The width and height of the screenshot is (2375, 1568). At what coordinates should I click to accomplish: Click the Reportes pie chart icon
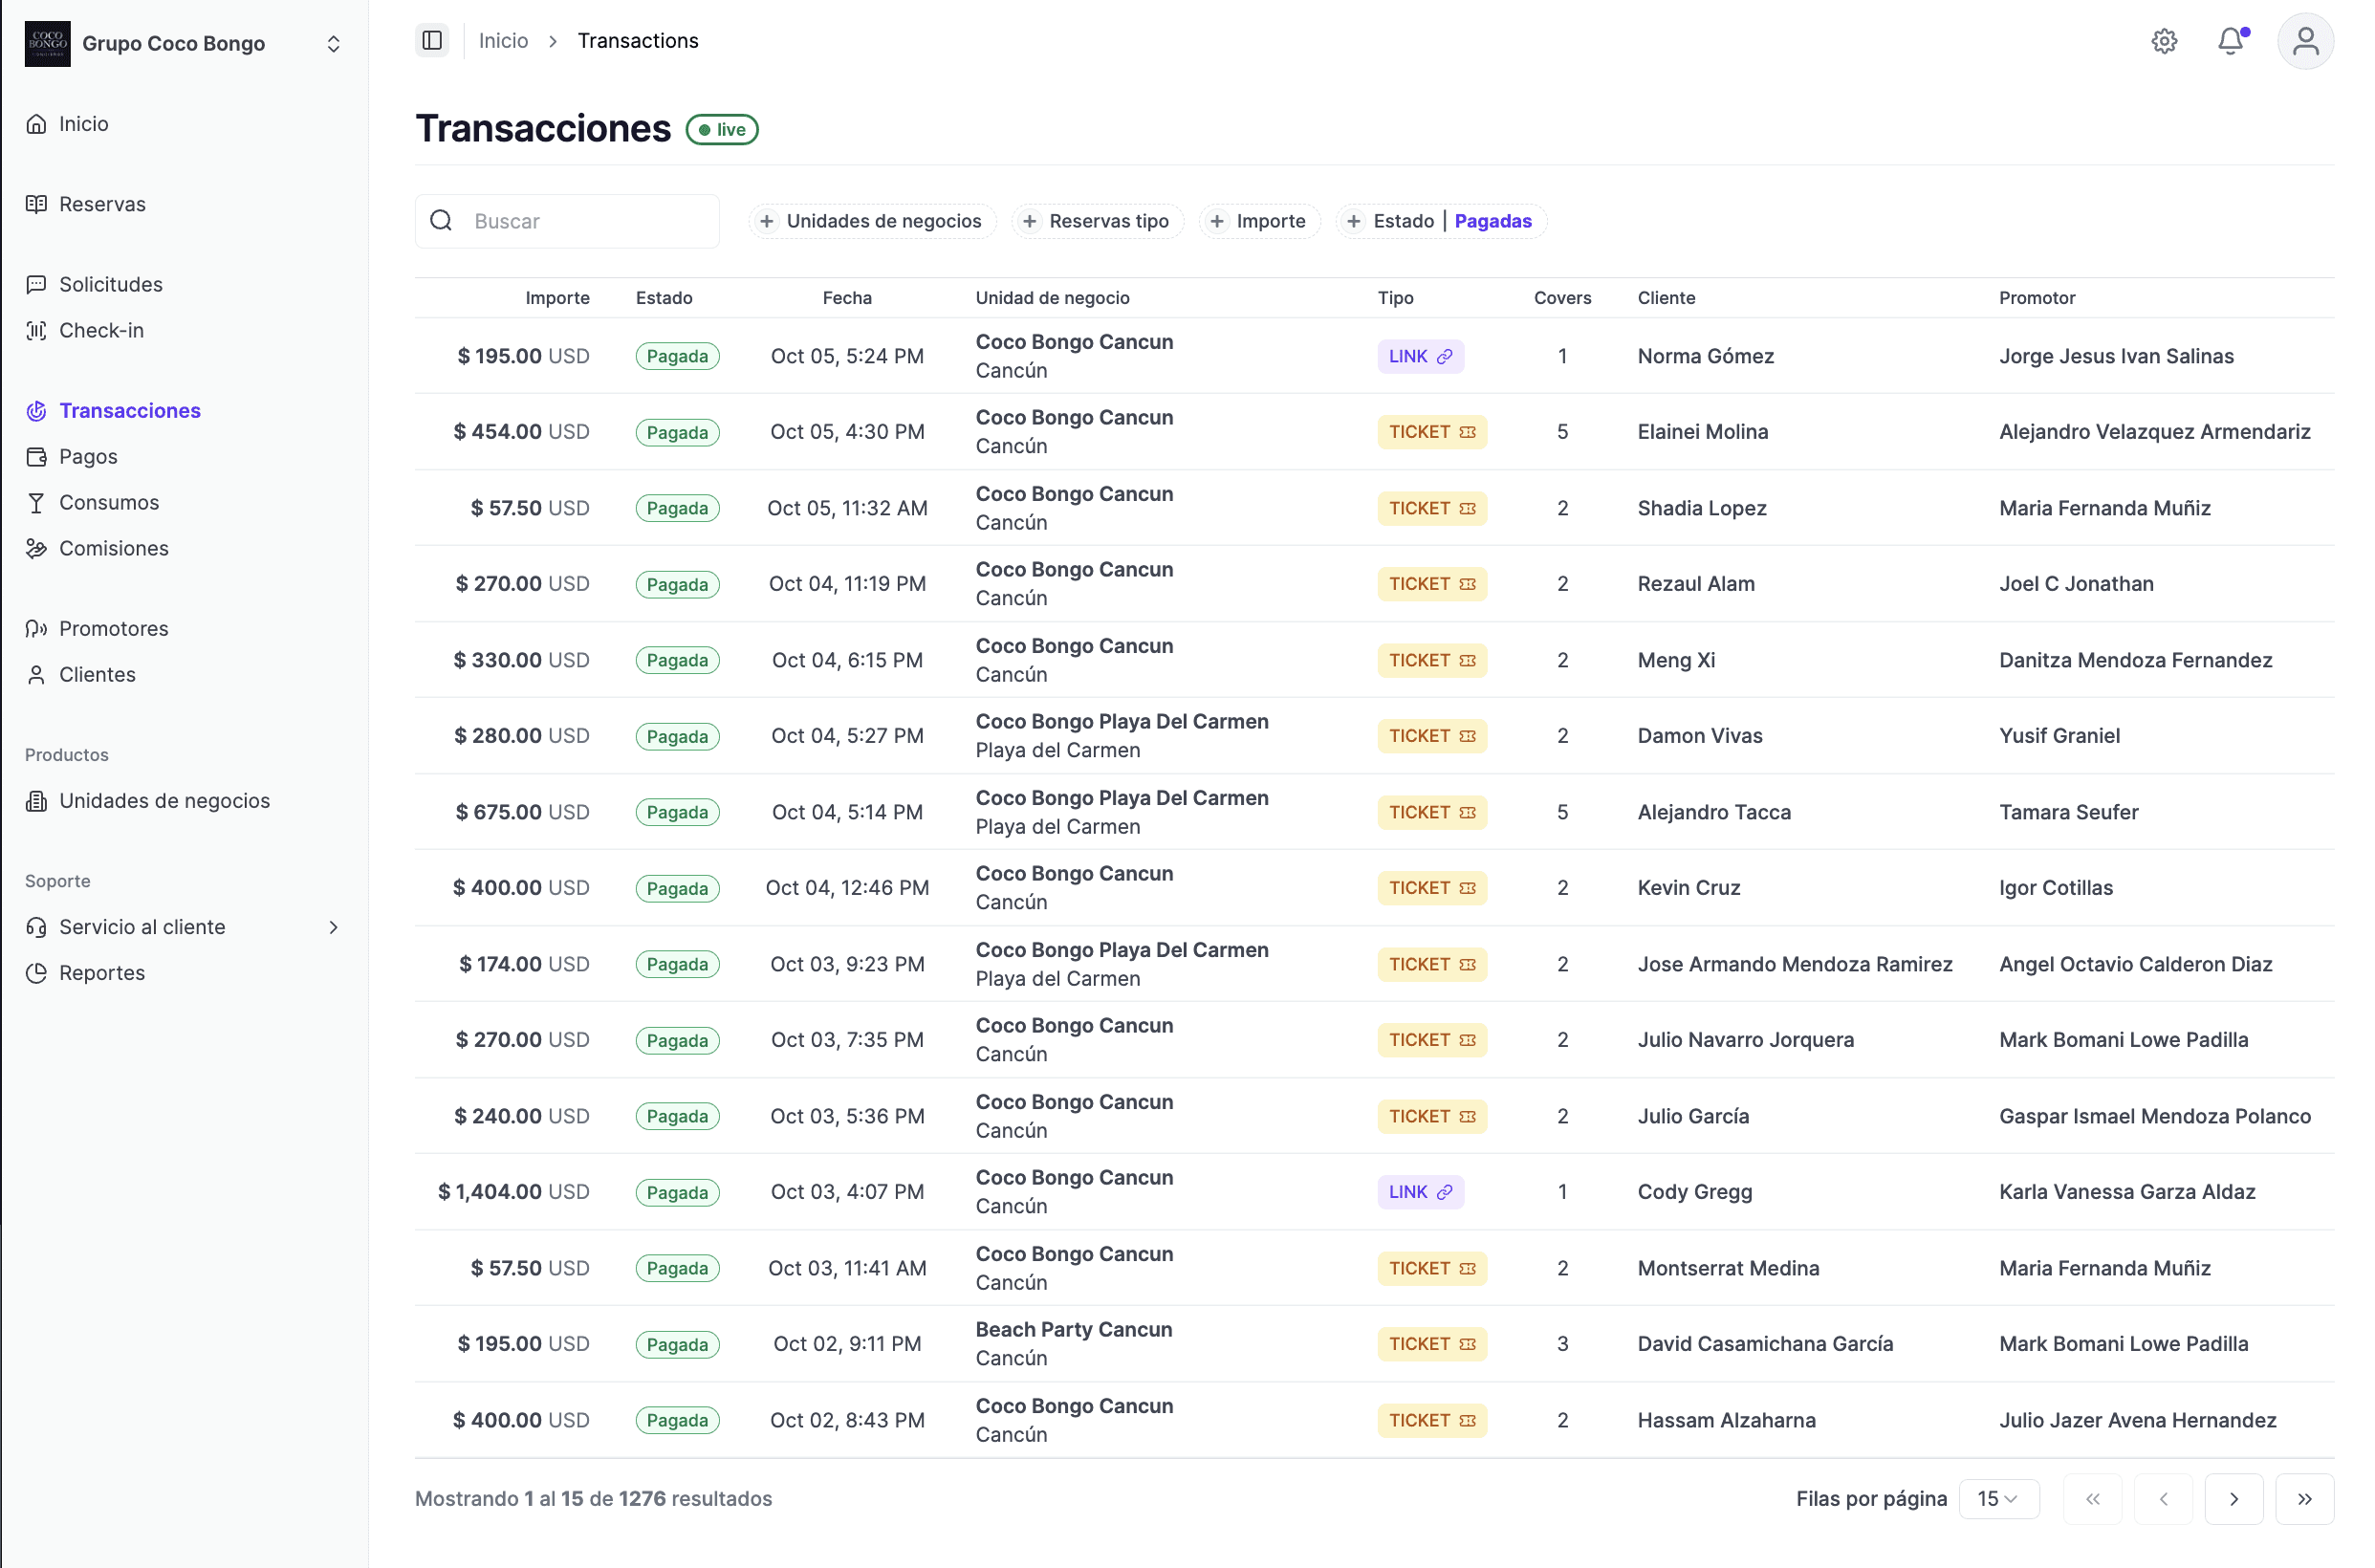point(37,973)
